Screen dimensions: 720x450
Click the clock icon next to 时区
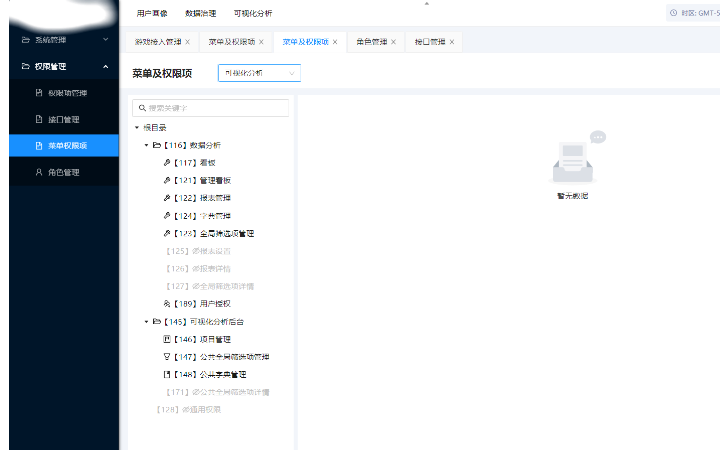[674, 13]
